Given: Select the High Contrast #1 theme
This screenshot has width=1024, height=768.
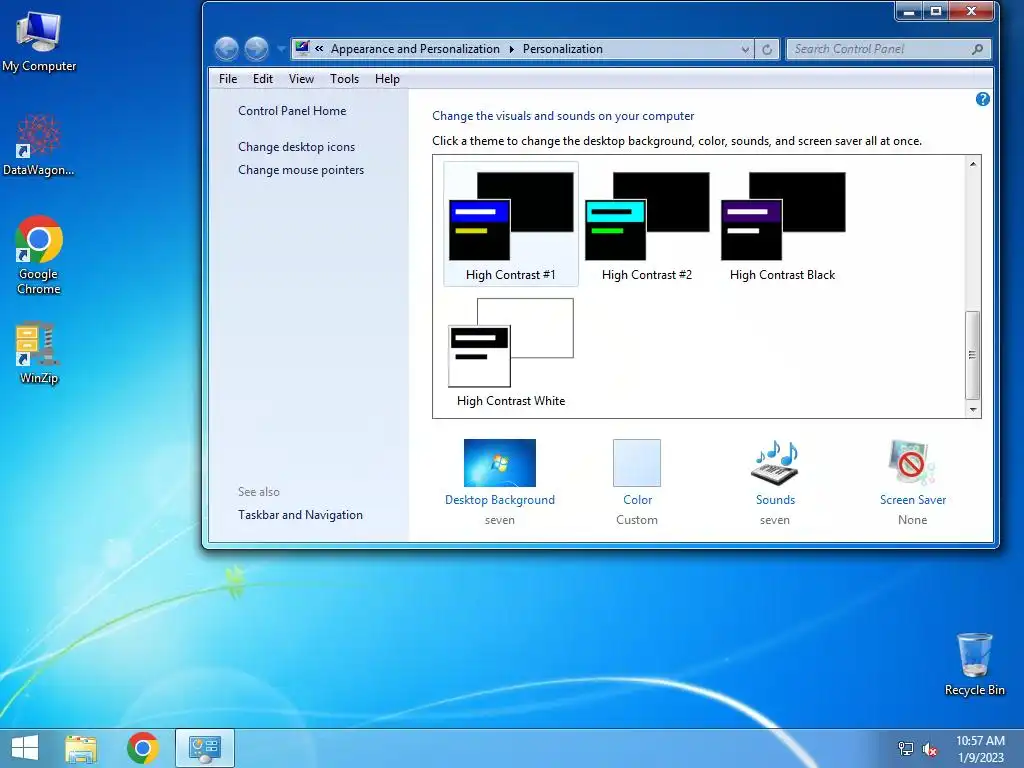Looking at the screenshot, I should pyautogui.click(x=511, y=224).
